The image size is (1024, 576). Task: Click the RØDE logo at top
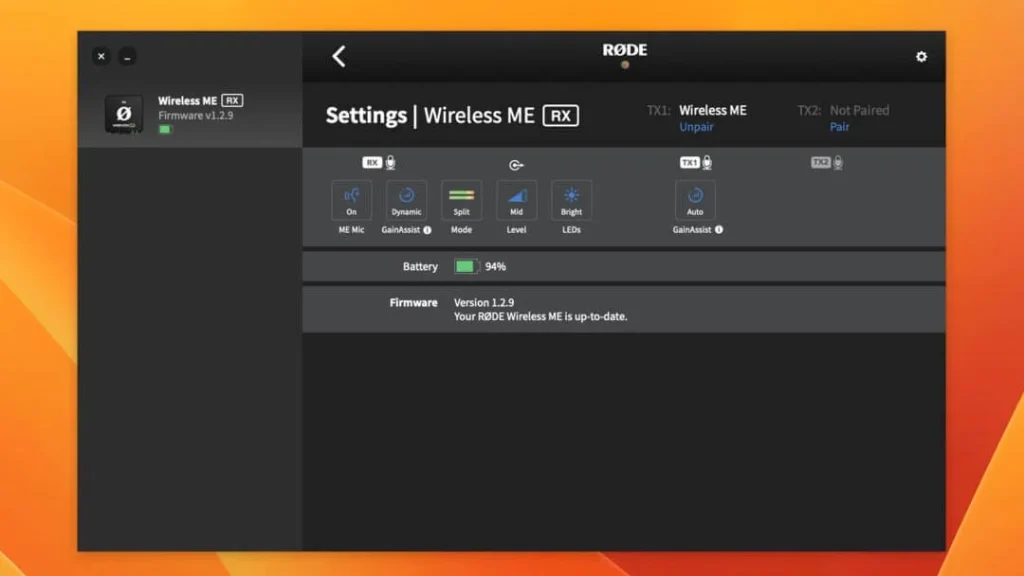[625, 50]
